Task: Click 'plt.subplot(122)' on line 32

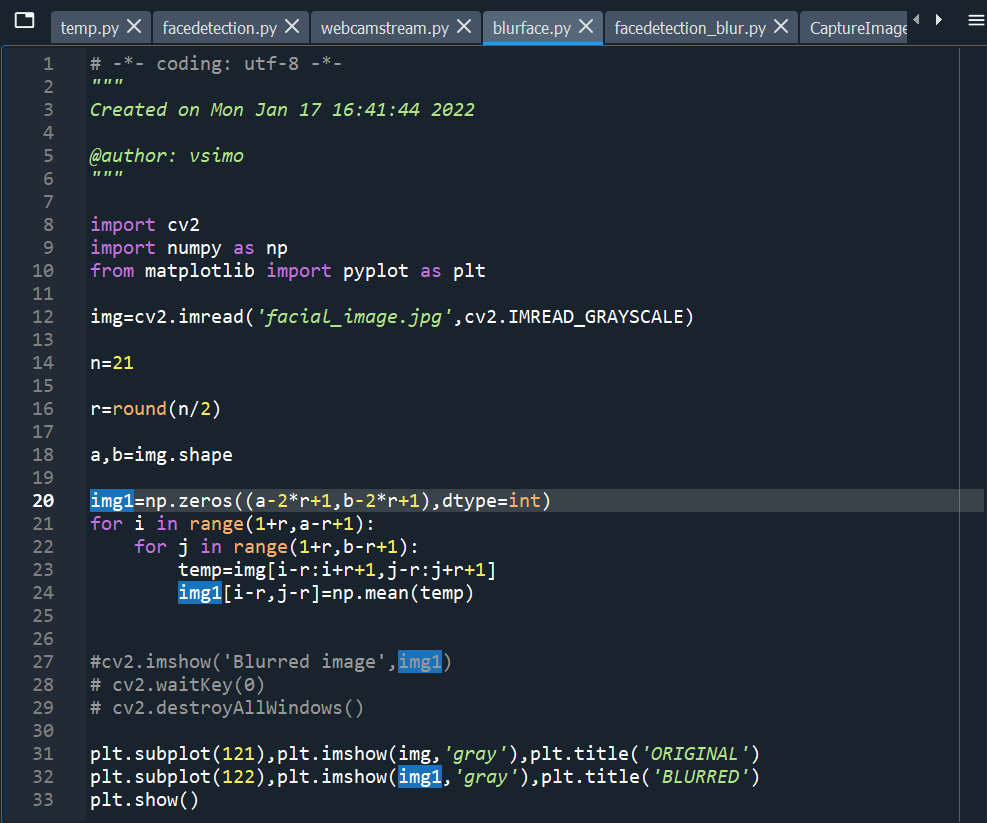Action: [178, 776]
